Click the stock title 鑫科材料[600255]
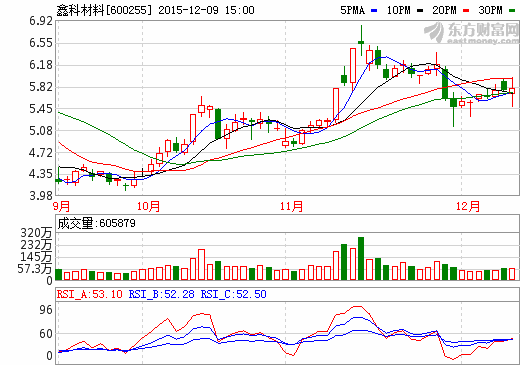This screenshot has width=520, height=365. (104, 10)
